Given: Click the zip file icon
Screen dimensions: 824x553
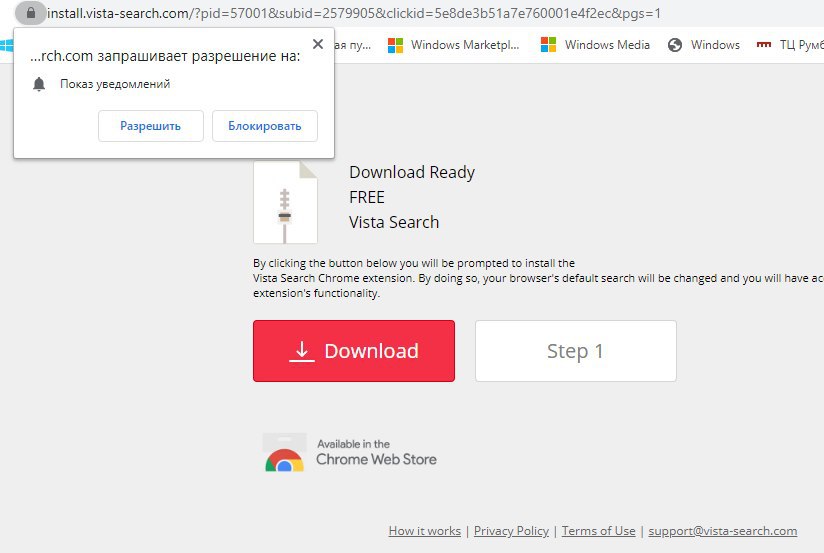Looking at the screenshot, I should (285, 202).
